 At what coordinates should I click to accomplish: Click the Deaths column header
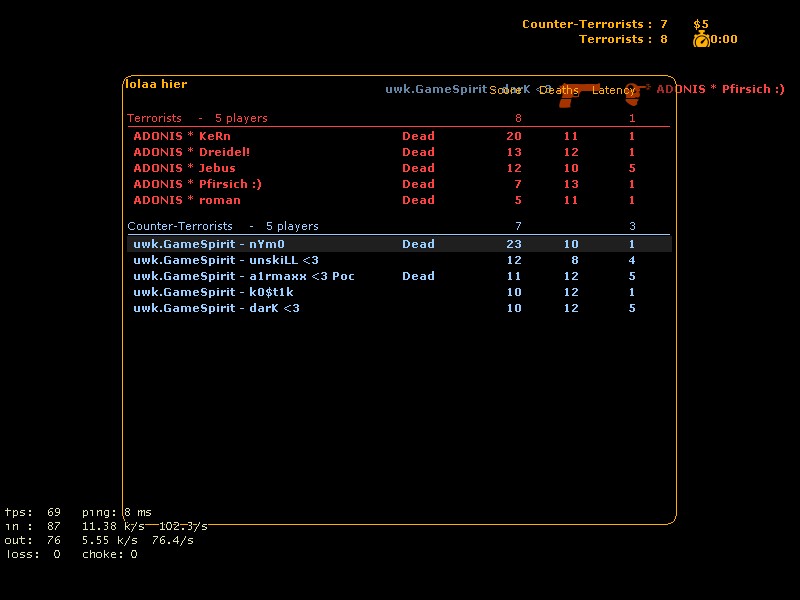pyautogui.click(x=559, y=90)
